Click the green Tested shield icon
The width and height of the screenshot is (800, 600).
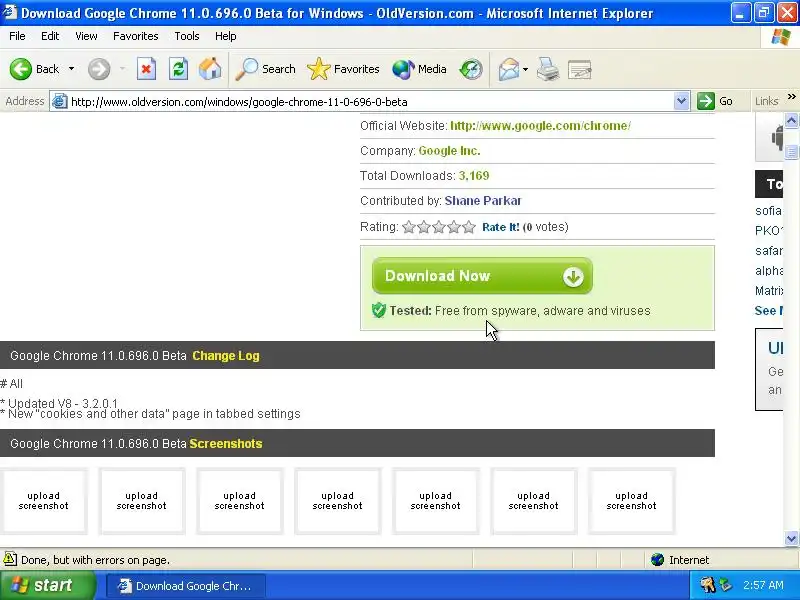click(x=379, y=310)
